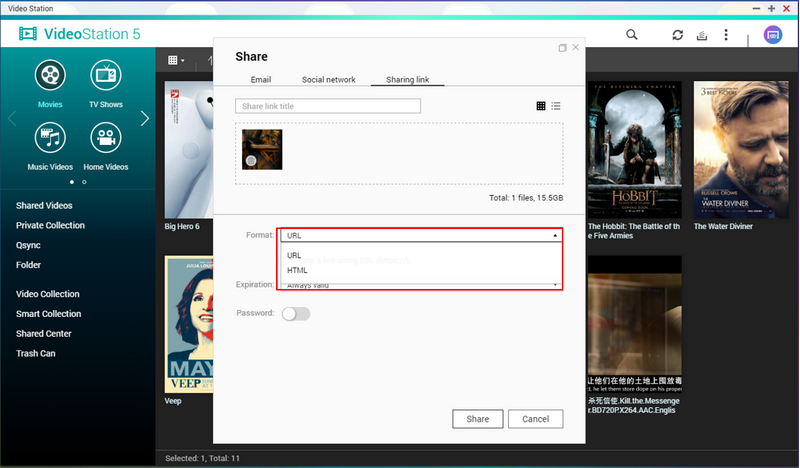800x468 pixels.
Task: Toggle the Password switch on
Action: pyautogui.click(x=296, y=313)
